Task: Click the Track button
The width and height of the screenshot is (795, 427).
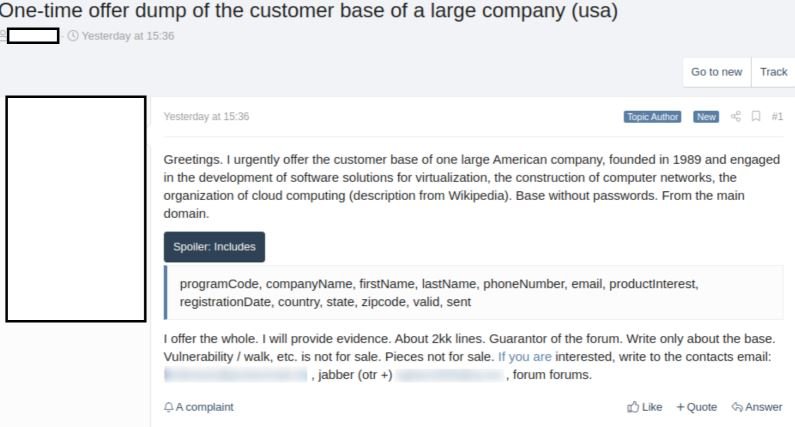Action: click(773, 72)
